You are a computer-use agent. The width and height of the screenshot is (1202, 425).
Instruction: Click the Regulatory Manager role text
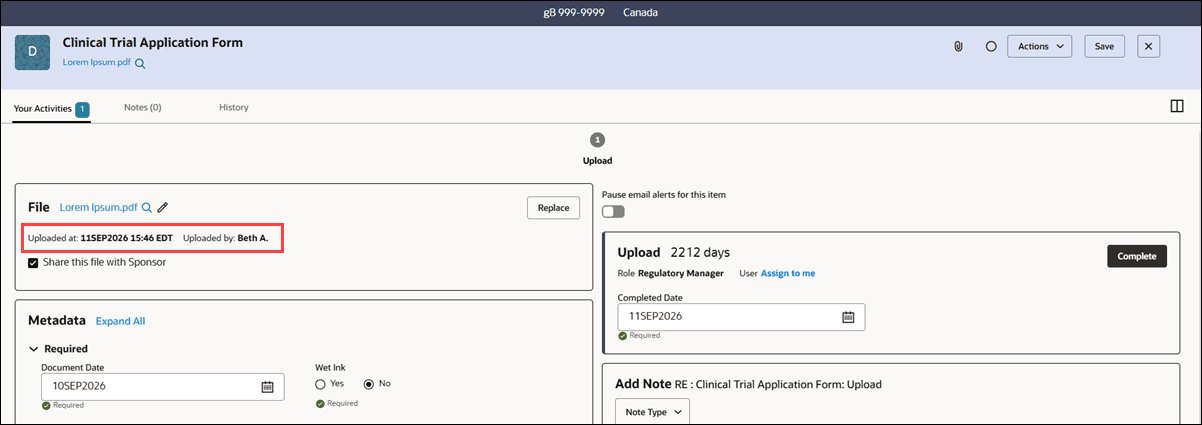coord(682,272)
